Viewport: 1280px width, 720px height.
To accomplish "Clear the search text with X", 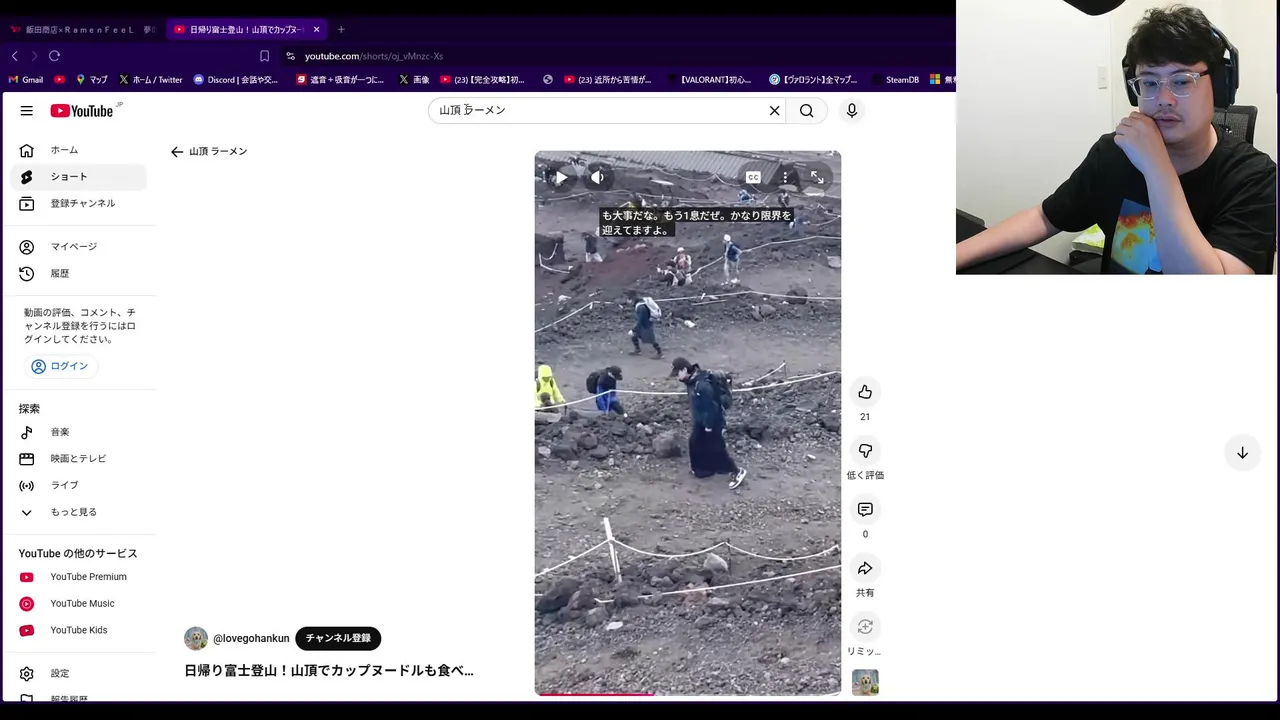I will point(774,111).
